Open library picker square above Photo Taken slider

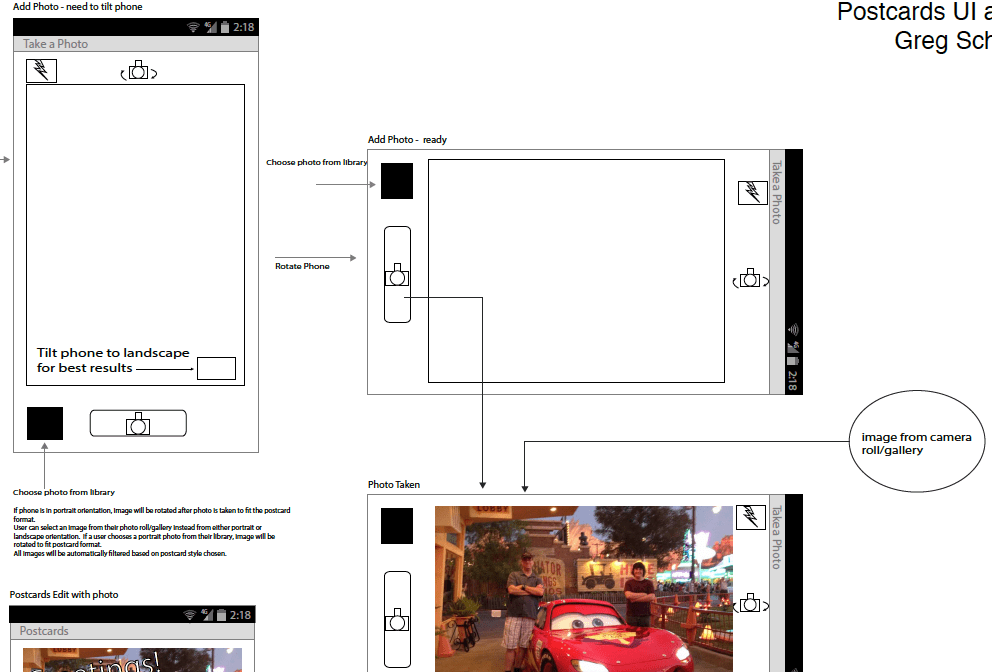click(x=397, y=526)
